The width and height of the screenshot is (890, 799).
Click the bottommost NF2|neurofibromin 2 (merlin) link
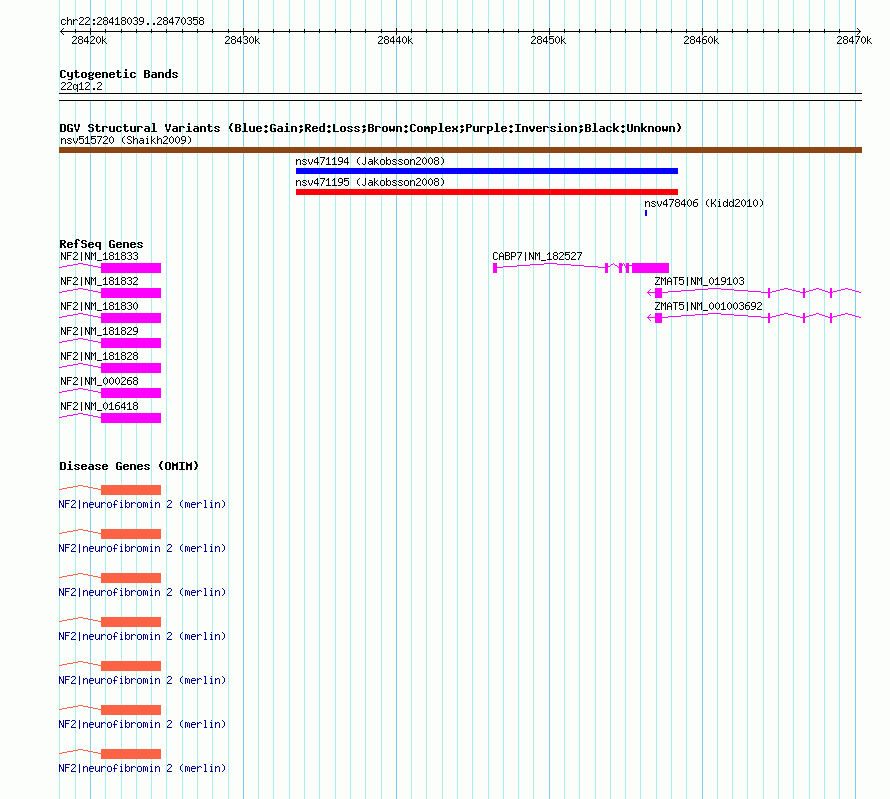click(142, 768)
